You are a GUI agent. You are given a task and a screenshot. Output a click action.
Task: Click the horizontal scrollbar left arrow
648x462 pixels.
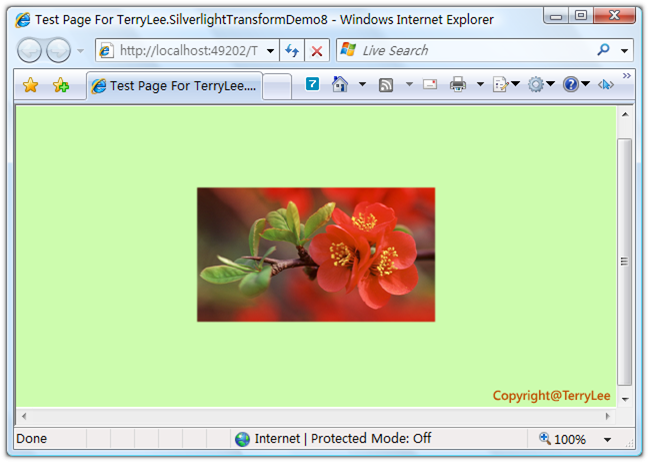click(24, 416)
